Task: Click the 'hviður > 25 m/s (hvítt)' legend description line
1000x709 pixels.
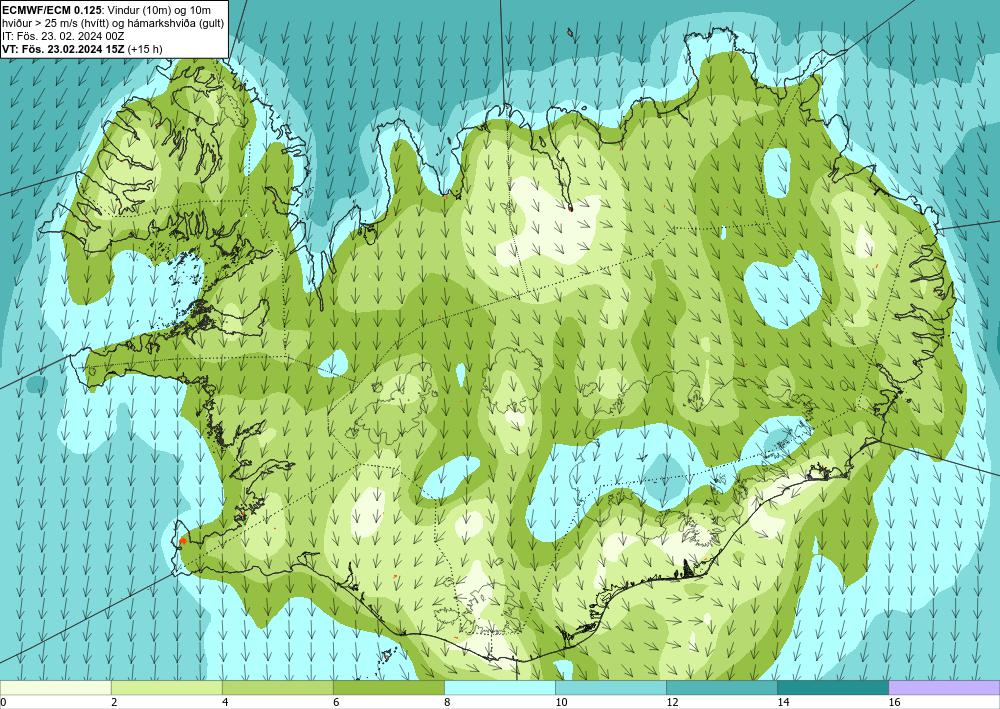Action: click(113, 23)
